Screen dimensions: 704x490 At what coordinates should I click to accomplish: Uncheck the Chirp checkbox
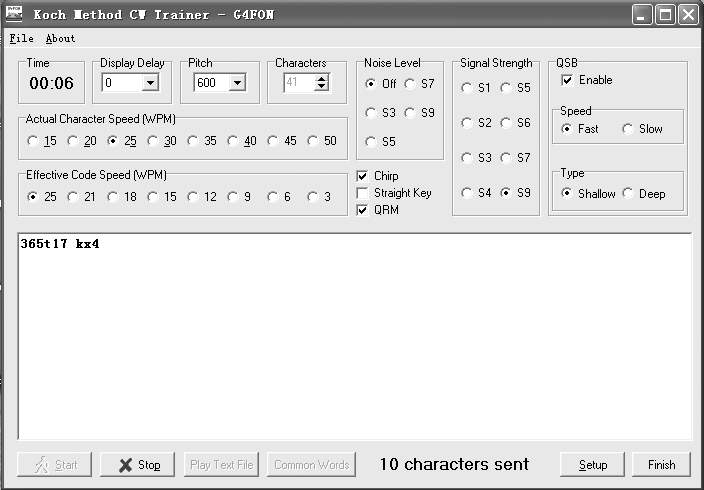tap(362, 176)
